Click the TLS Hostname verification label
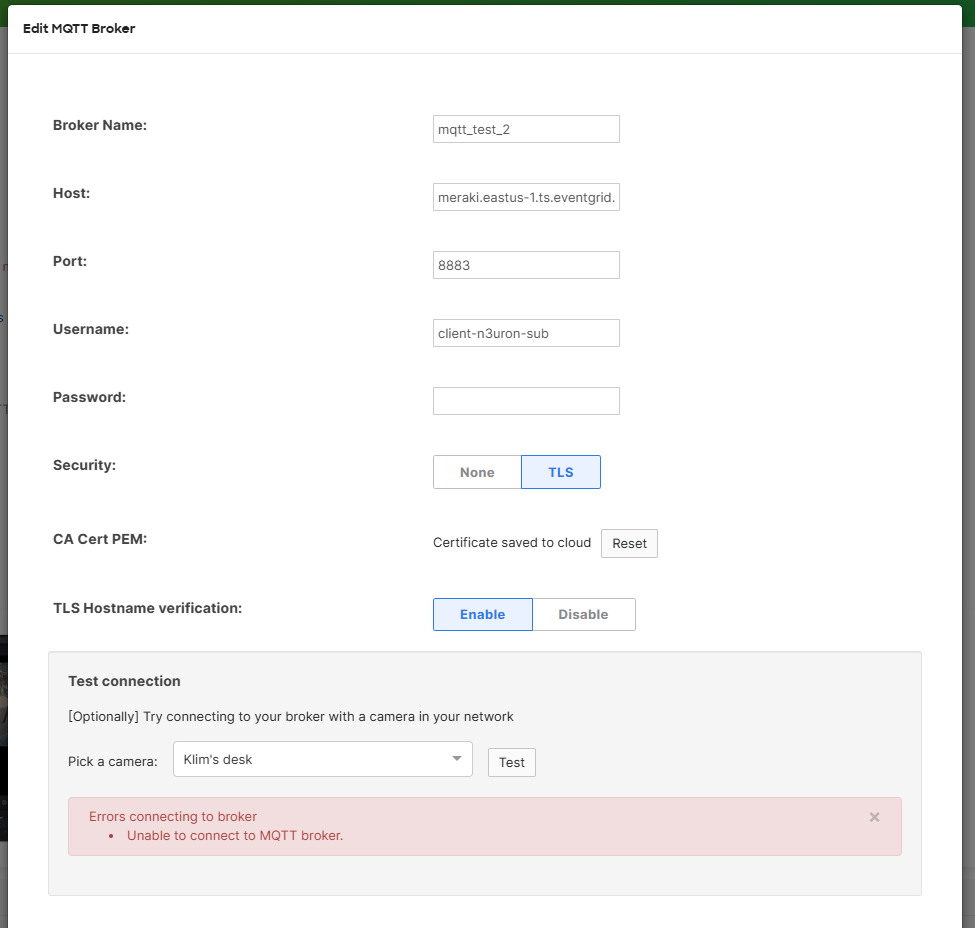975x928 pixels. (147, 607)
